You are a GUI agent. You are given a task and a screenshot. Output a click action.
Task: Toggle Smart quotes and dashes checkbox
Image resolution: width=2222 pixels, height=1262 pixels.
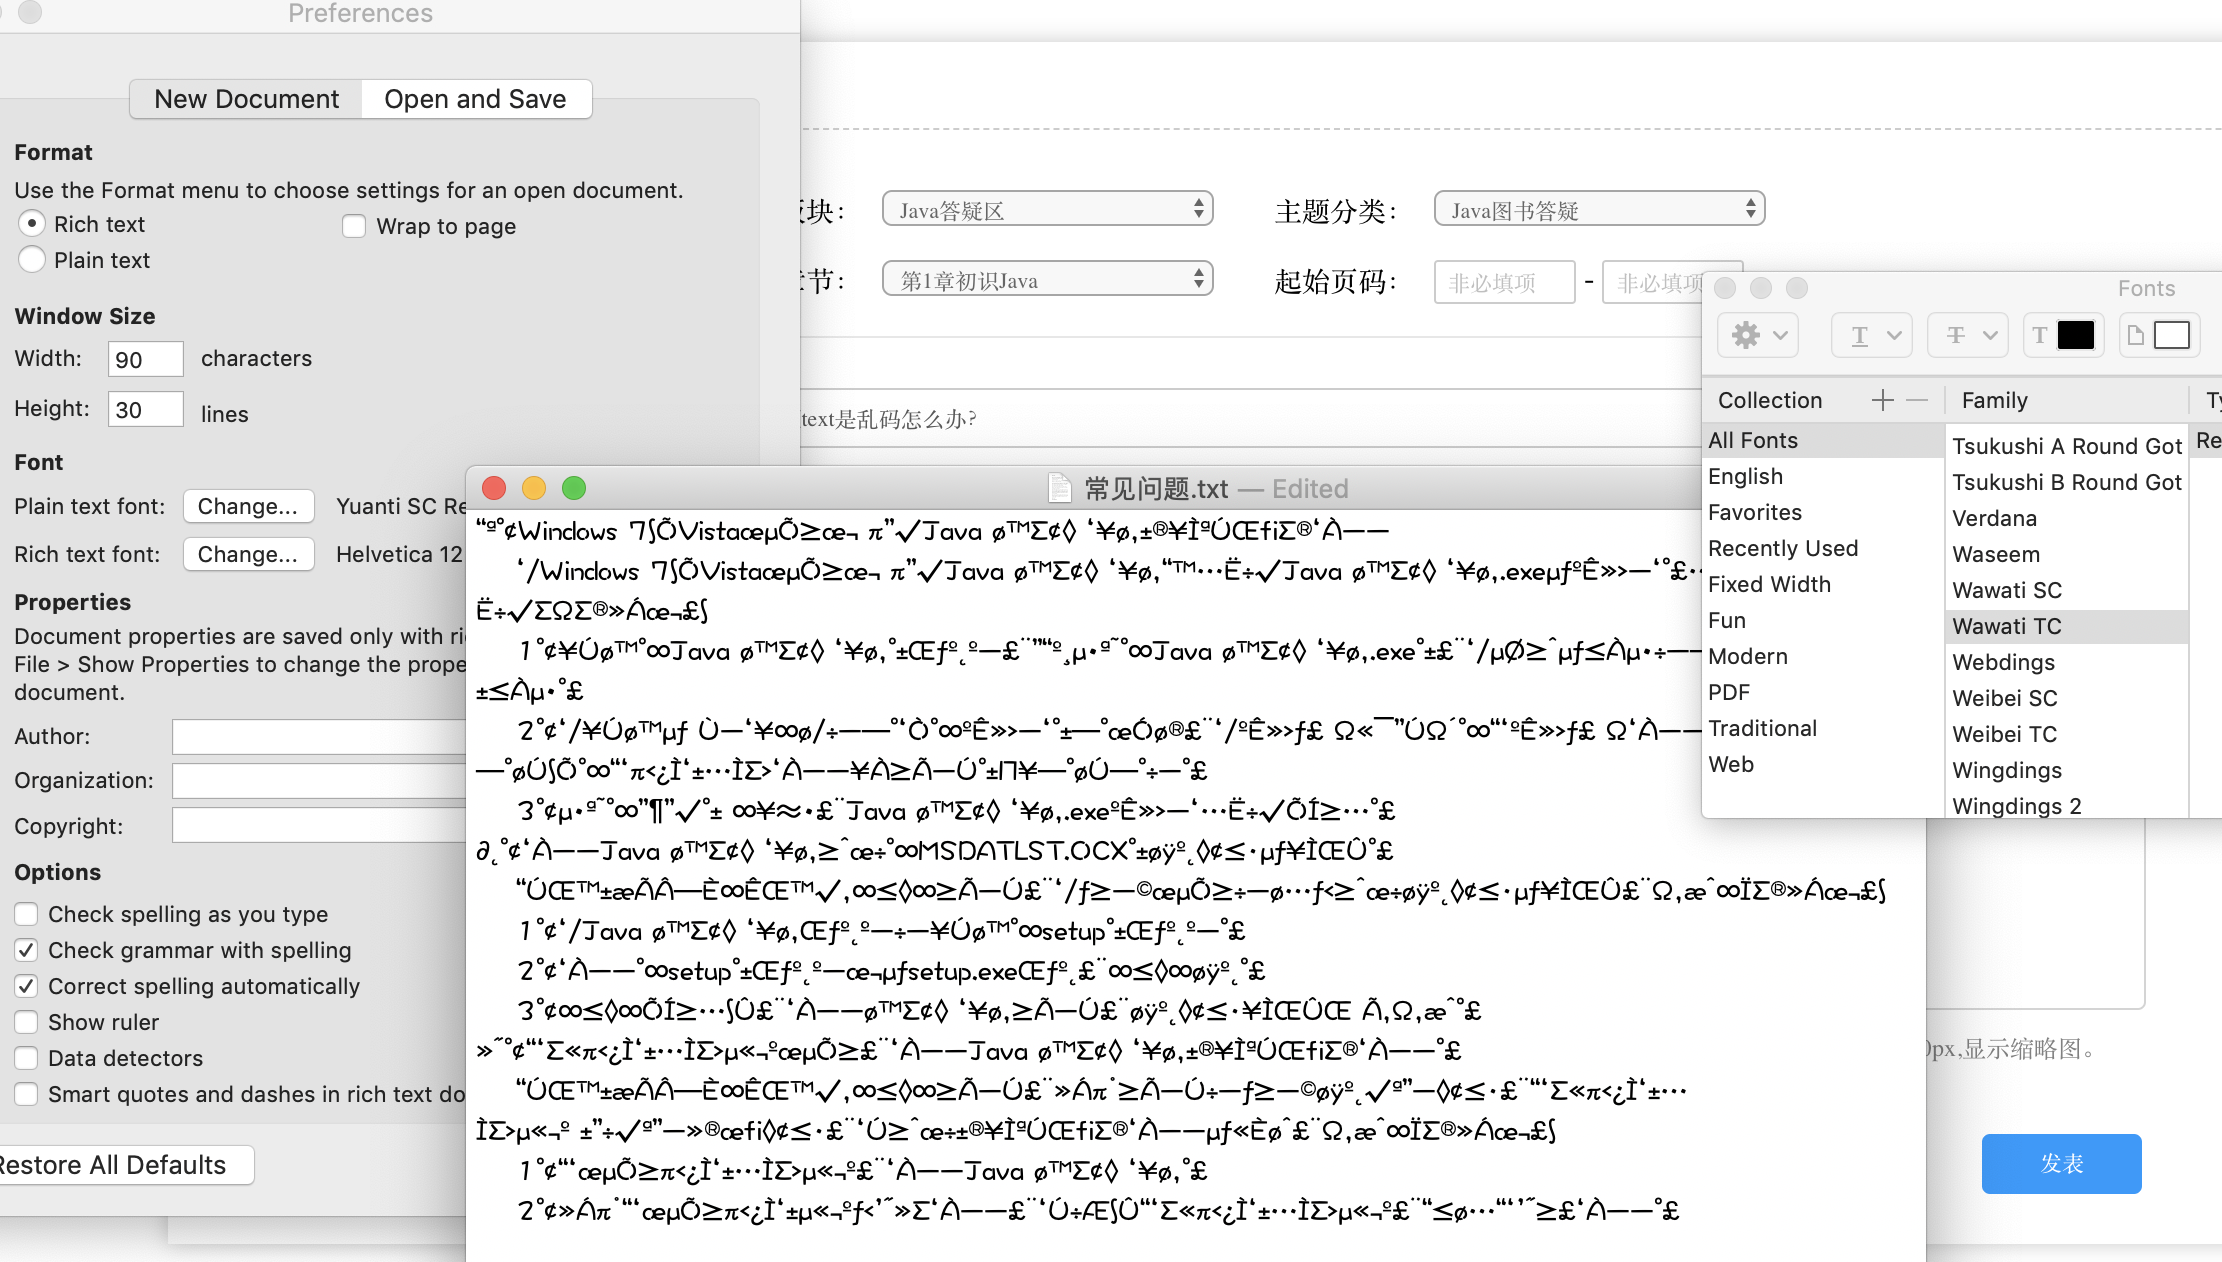tap(27, 1094)
